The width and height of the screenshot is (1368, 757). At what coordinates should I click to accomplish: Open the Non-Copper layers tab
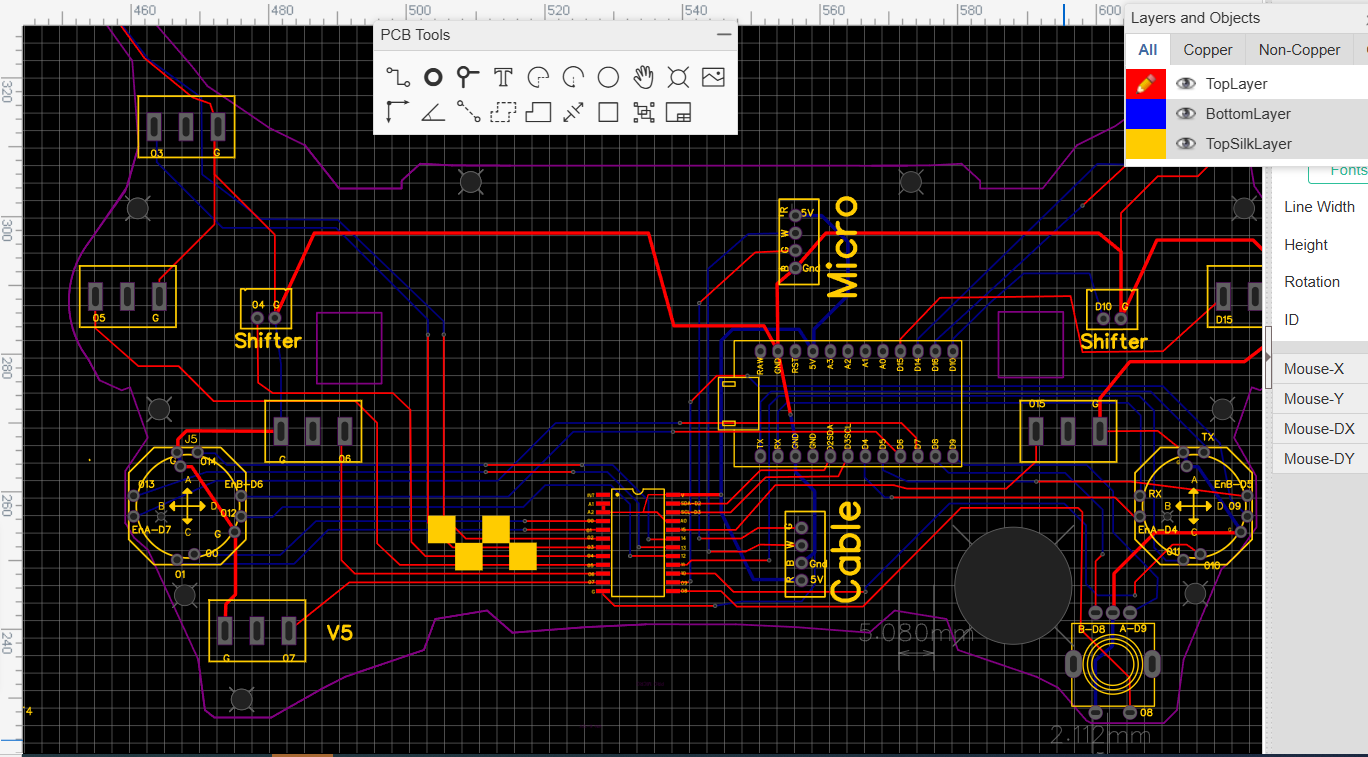pyautogui.click(x=1299, y=50)
